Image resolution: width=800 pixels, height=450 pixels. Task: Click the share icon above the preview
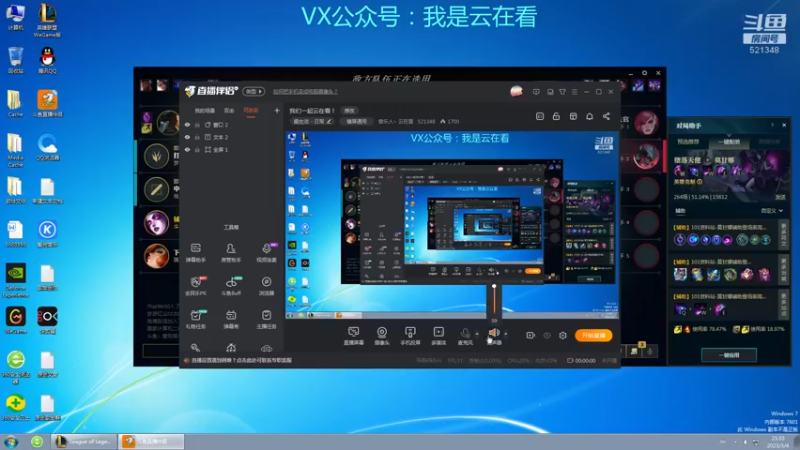coord(606,116)
